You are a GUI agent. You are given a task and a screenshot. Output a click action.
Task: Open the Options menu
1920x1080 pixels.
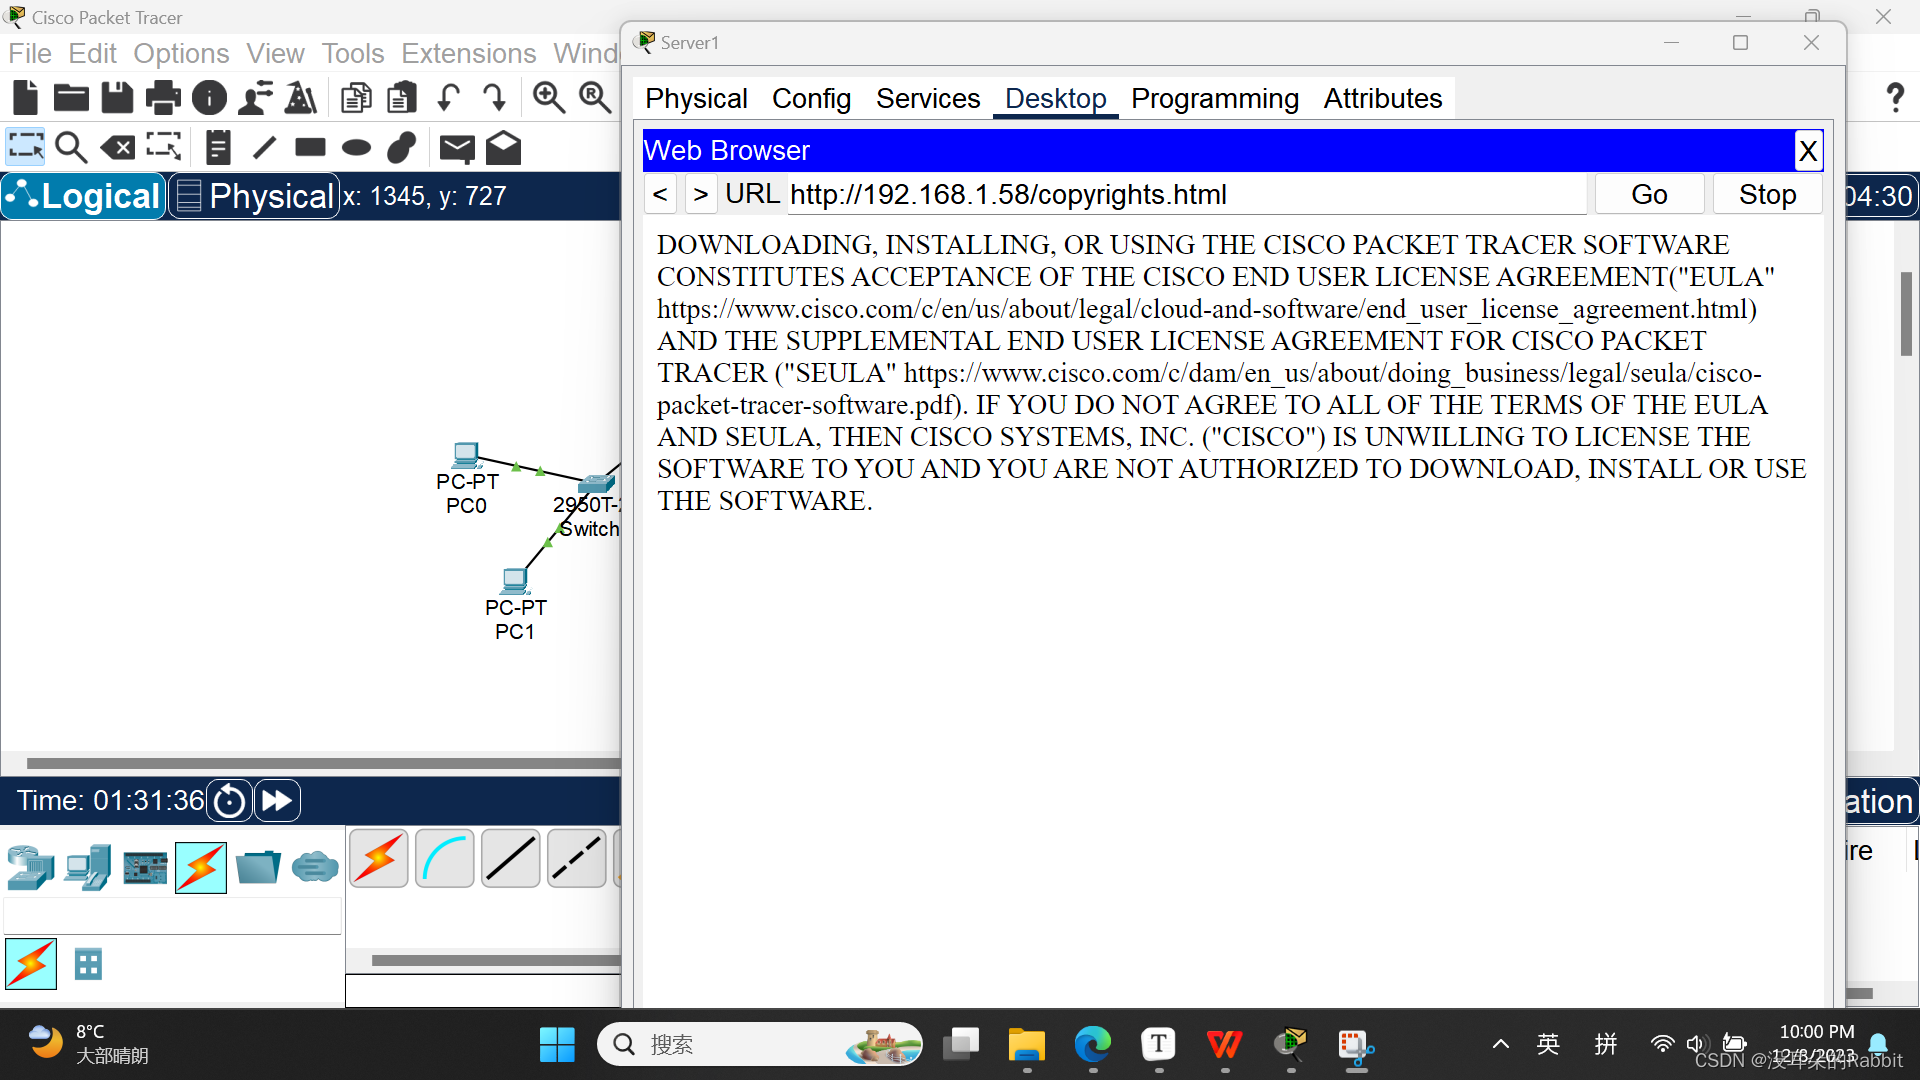181,53
